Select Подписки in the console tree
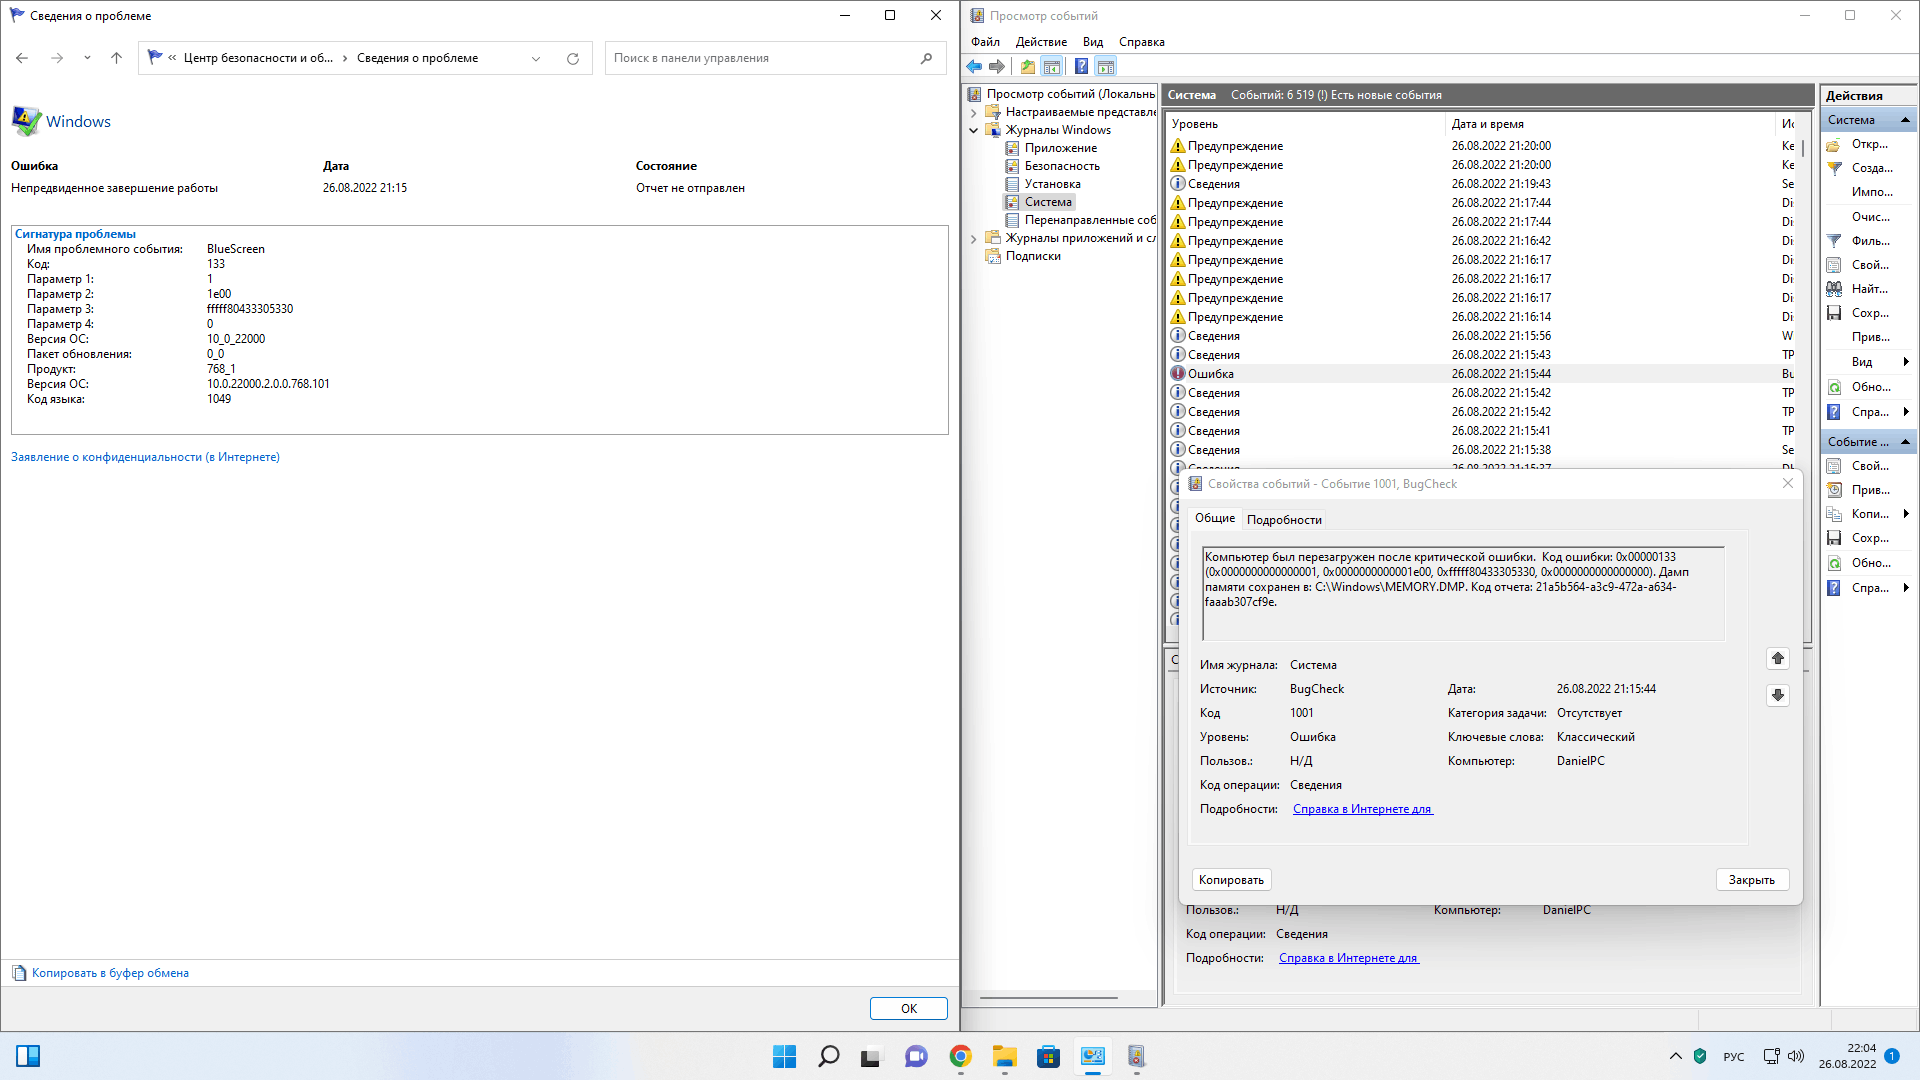 (1033, 256)
